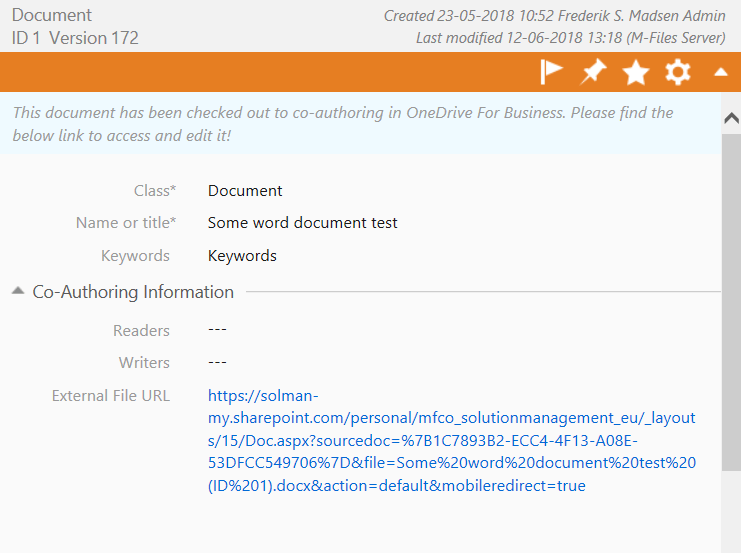Click the Created date and author text
This screenshot has height=553, width=741.
pyautogui.click(x=554, y=16)
